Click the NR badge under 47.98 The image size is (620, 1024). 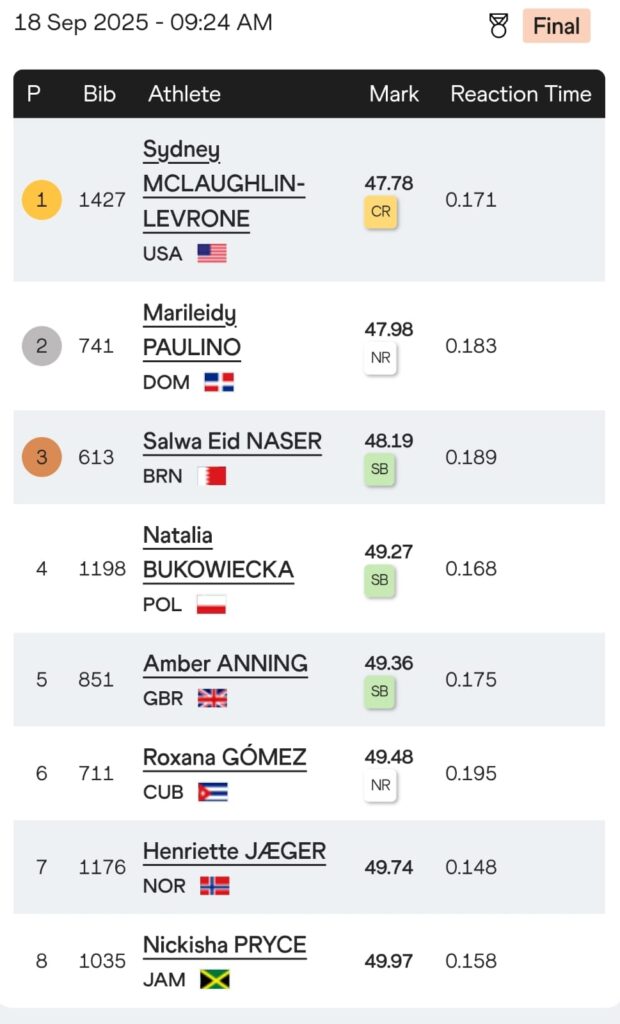pyautogui.click(x=380, y=358)
